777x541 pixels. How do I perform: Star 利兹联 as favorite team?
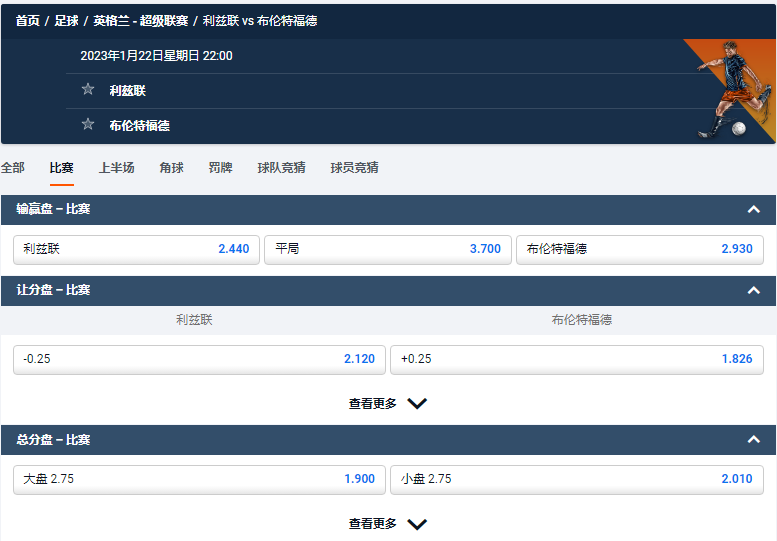pyautogui.click(x=88, y=90)
